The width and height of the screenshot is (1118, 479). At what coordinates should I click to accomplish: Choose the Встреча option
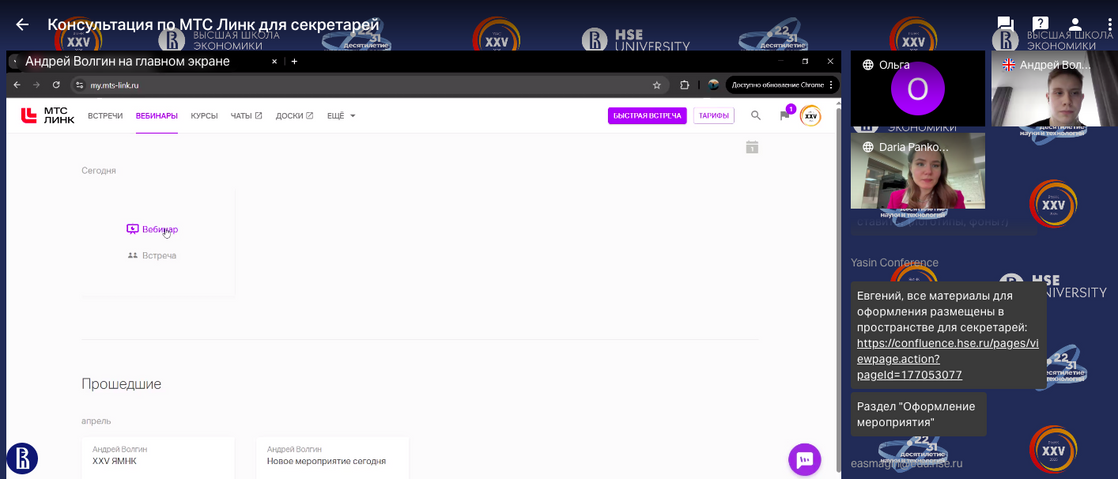pos(151,255)
